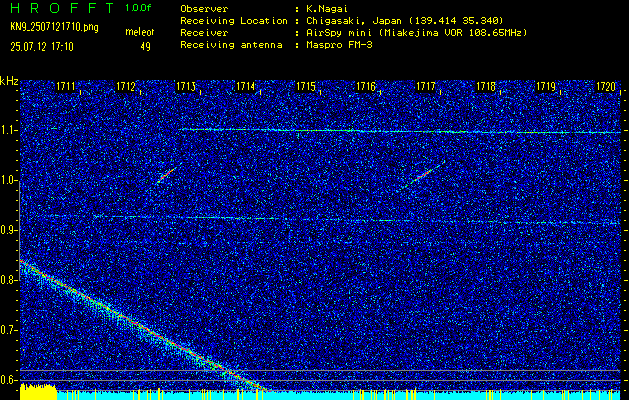Viewport: 629px width, 400px height.
Task: Click the kHz axis unit label
Action: click(x=9, y=81)
